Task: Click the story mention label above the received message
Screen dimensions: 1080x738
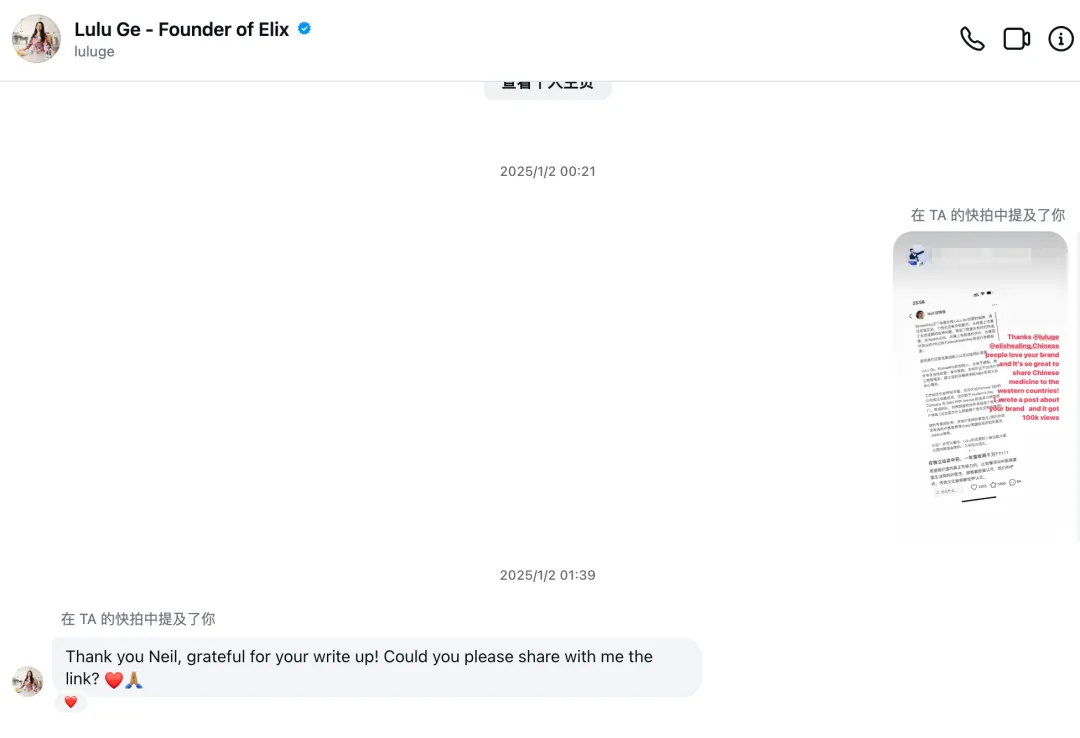Action: [138, 619]
